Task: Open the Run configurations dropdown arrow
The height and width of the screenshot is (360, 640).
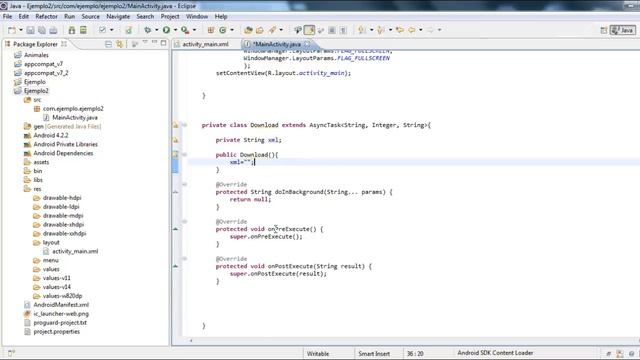Action: [x=176, y=30]
